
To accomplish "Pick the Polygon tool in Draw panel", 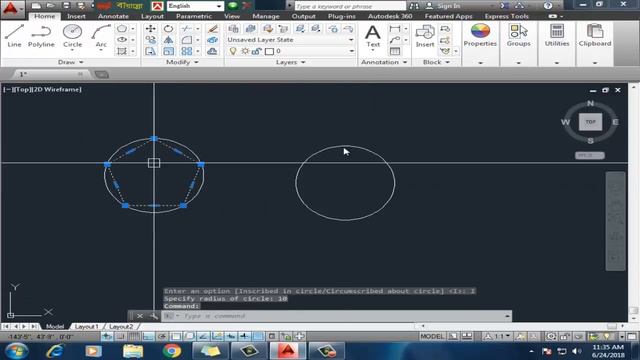I will [122, 29].
